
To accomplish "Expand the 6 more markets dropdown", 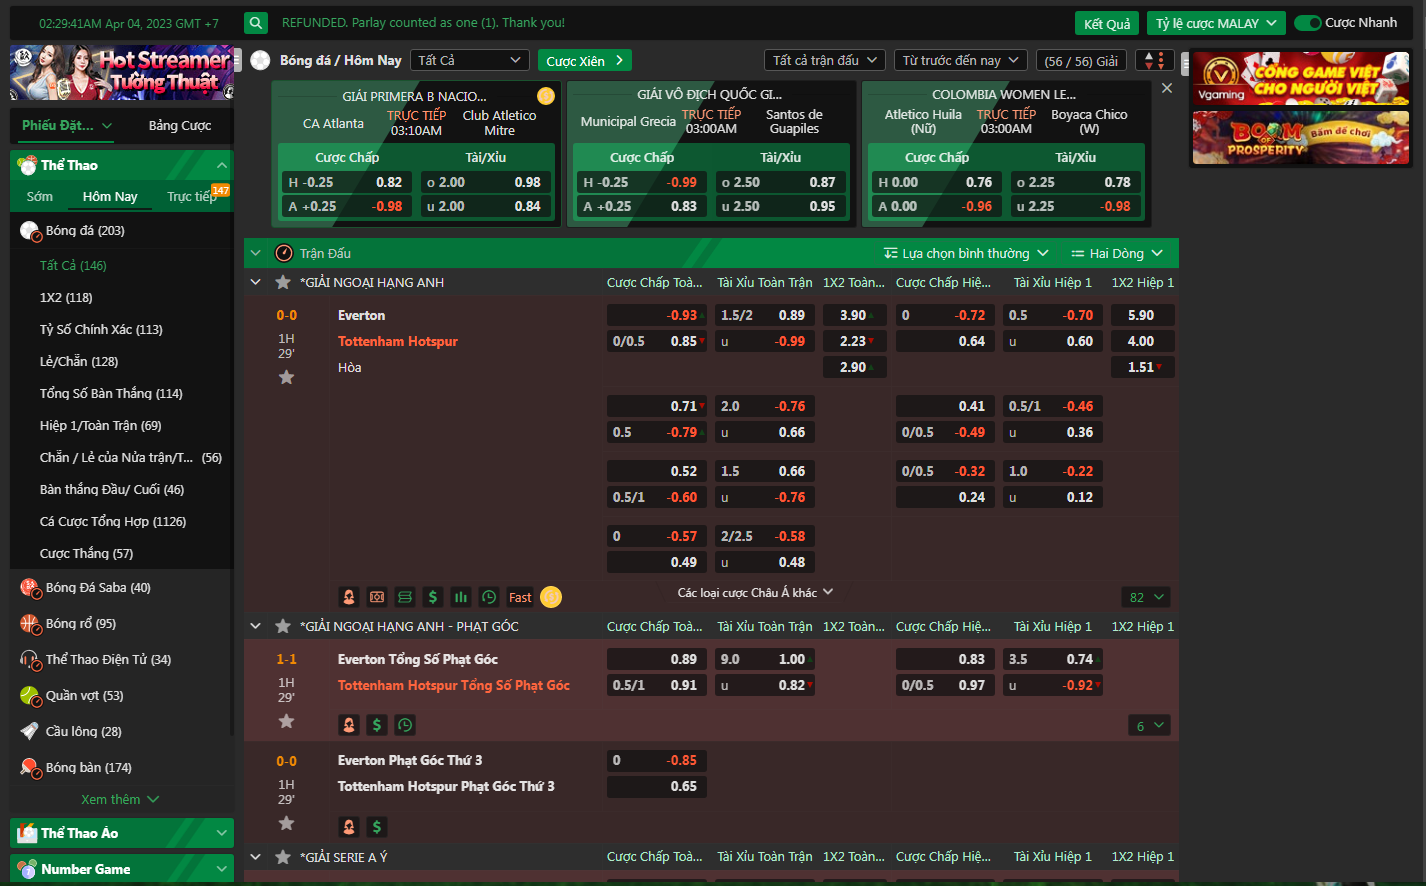I will coord(1149,725).
